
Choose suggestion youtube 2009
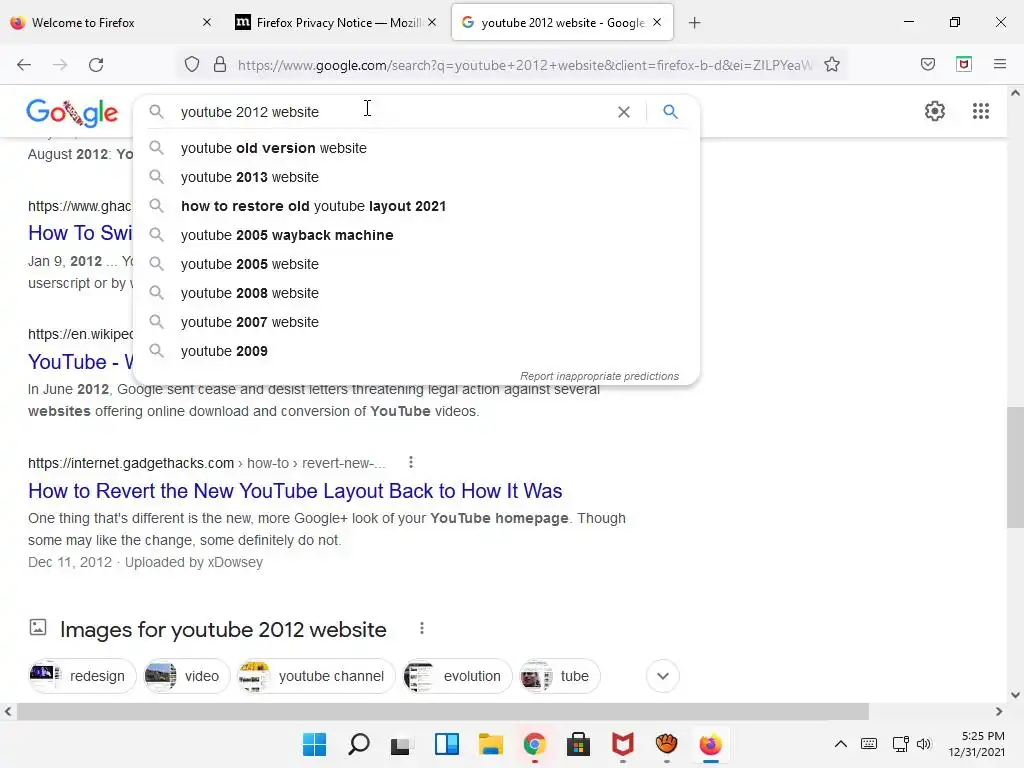tap(416, 351)
